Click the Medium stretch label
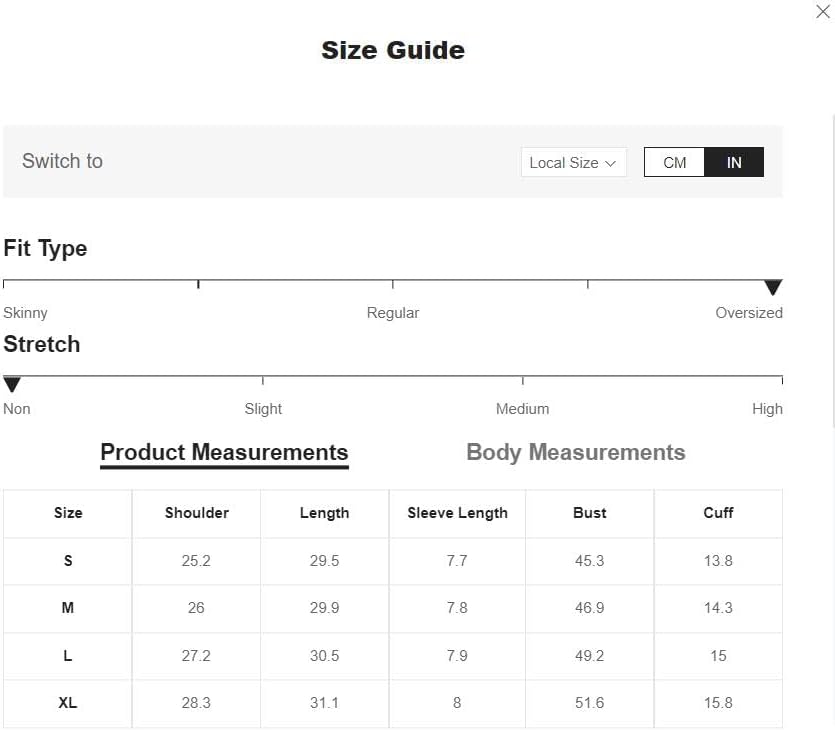Screen dimensions: 835x731 point(522,409)
